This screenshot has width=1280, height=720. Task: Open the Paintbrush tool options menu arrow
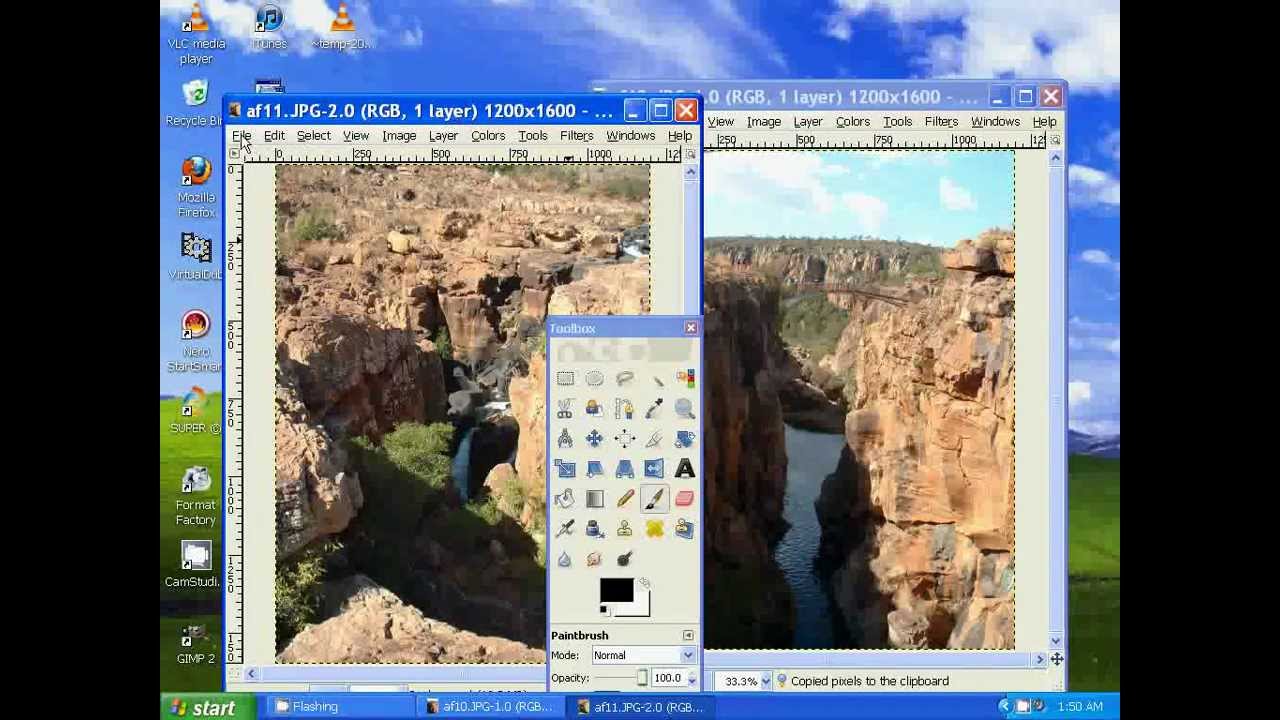point(688,635)
